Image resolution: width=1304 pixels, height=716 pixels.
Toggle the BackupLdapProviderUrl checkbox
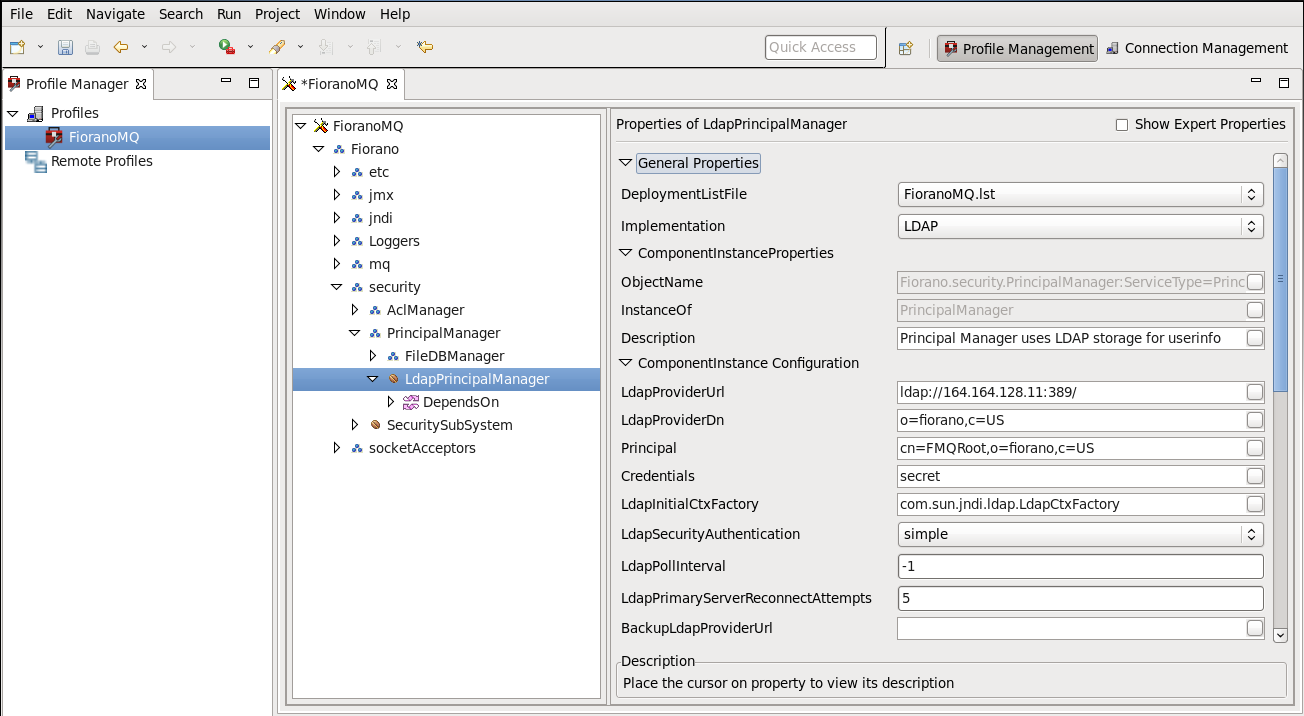click(x=1254, y=628)
